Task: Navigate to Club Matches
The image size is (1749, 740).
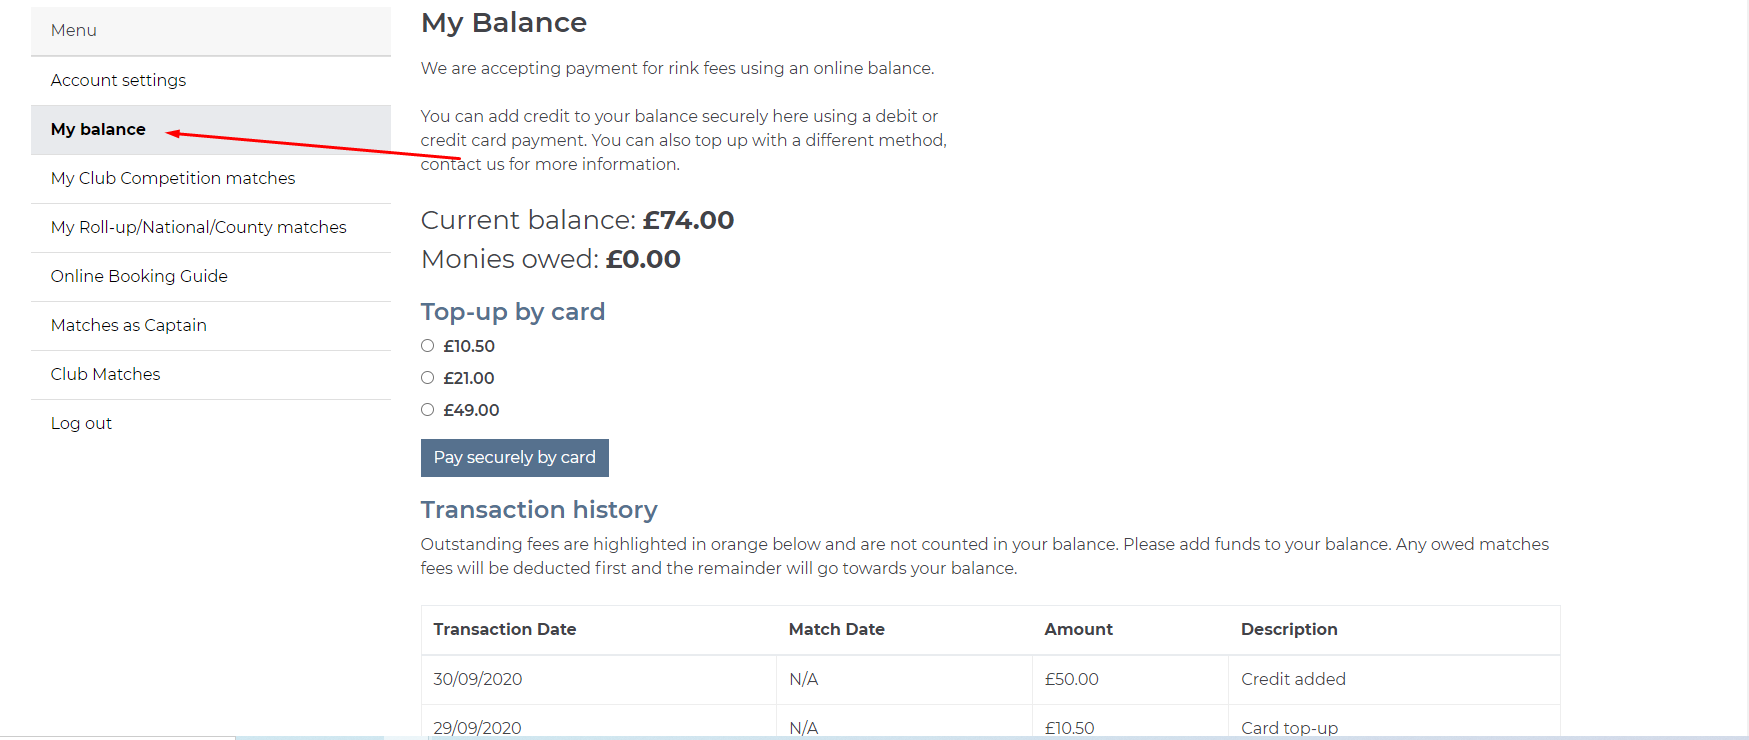Action: tap(105, 374)
